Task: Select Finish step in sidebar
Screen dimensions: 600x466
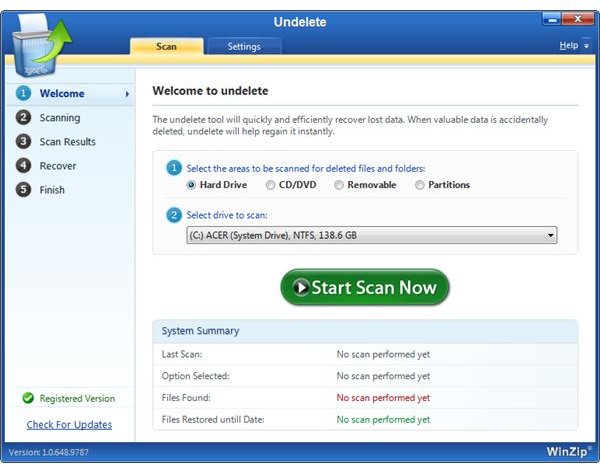Action: (x=52, y=189)
